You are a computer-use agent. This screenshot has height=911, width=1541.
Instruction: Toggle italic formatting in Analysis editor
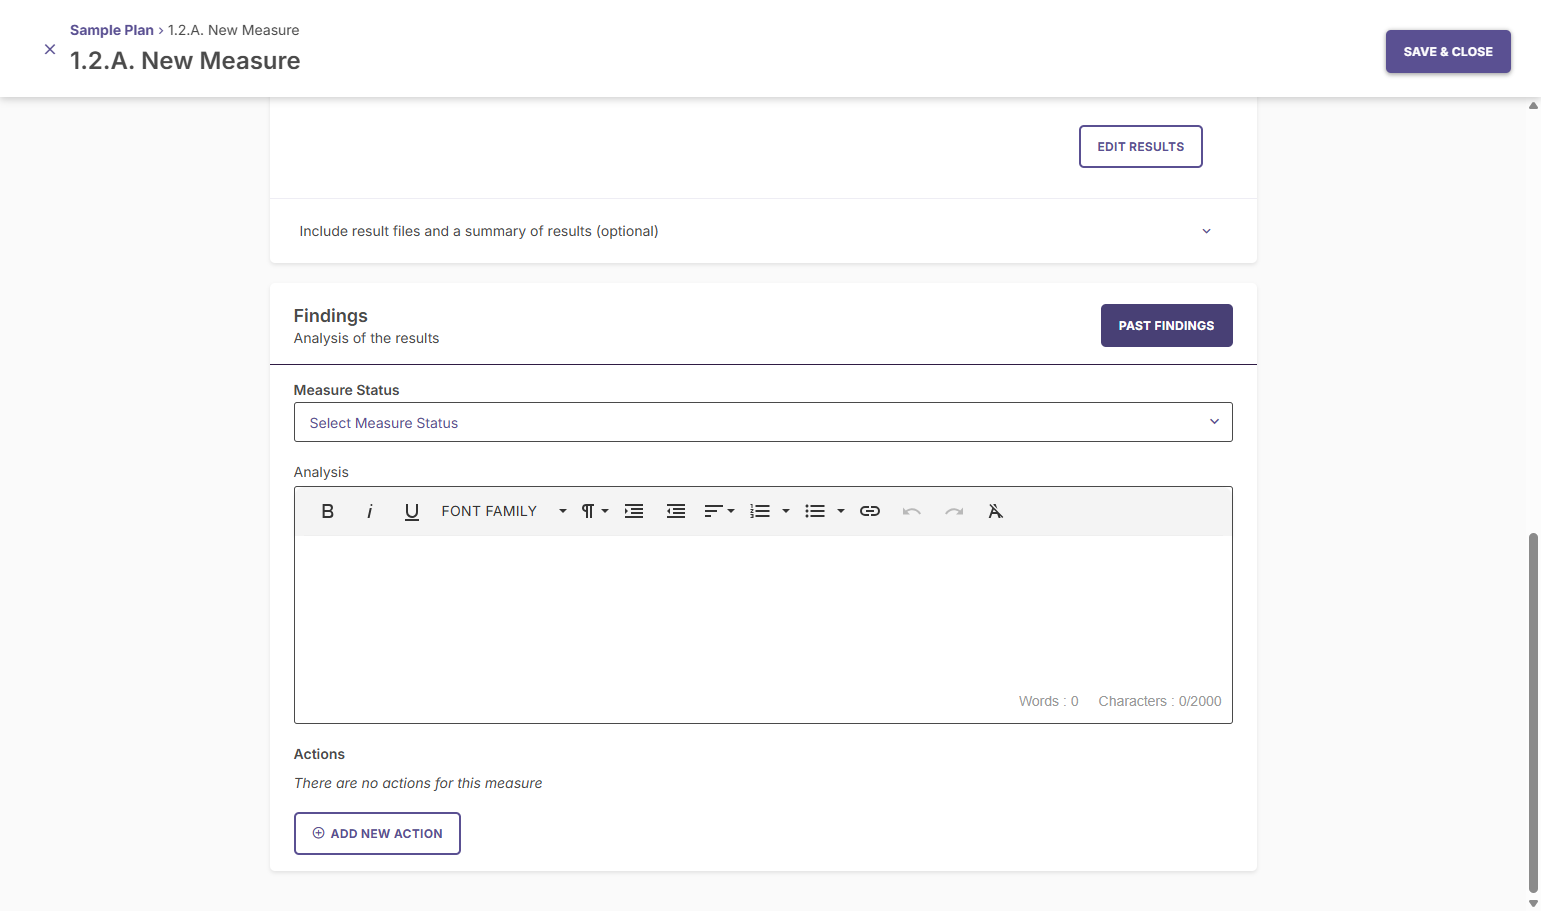pyautogui.click(x=369, y=511)
